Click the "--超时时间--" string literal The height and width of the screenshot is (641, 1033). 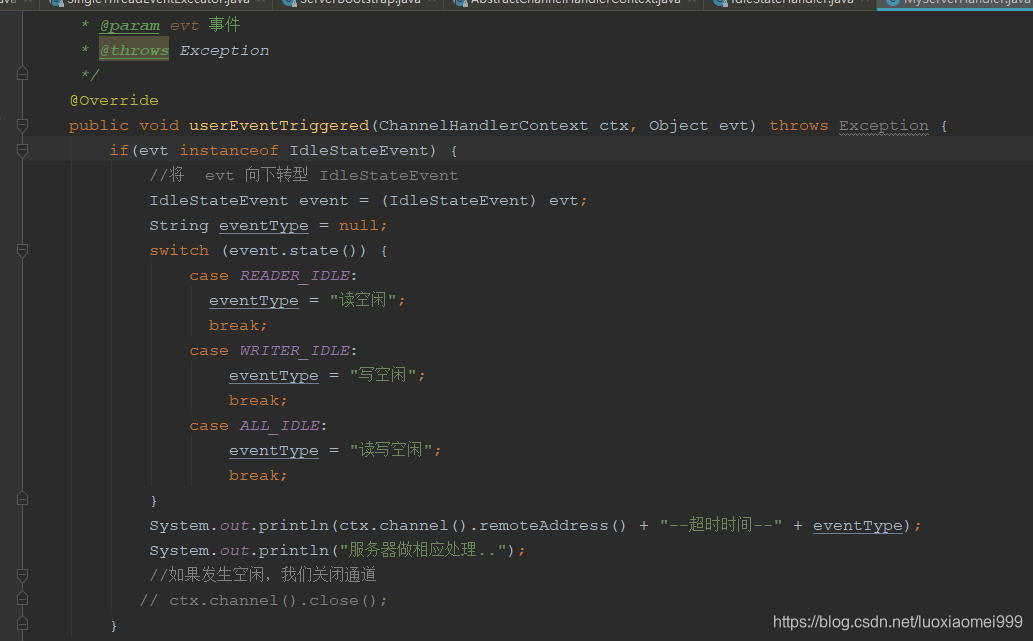coord(721,525)
